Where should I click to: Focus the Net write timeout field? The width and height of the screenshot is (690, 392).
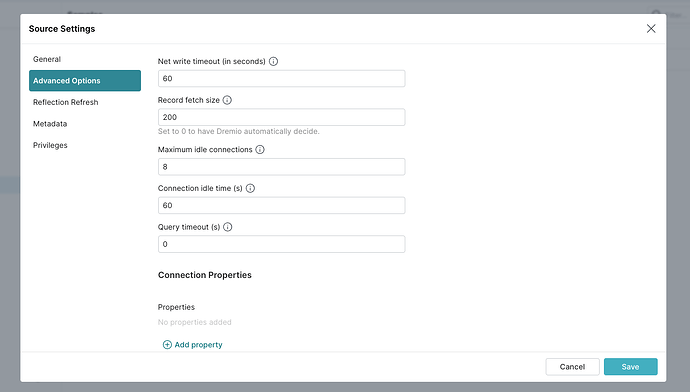(x=282, y=78)
